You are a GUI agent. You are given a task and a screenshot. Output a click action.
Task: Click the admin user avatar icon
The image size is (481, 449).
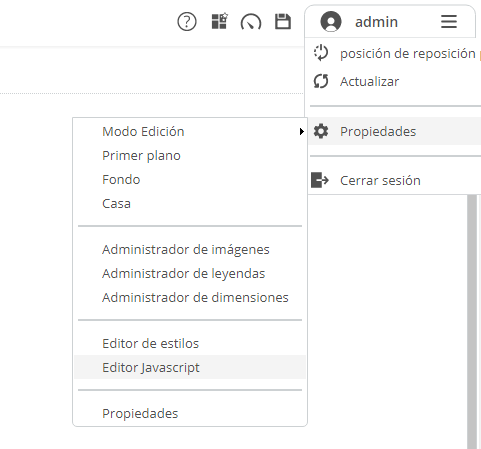pos(331,21)
